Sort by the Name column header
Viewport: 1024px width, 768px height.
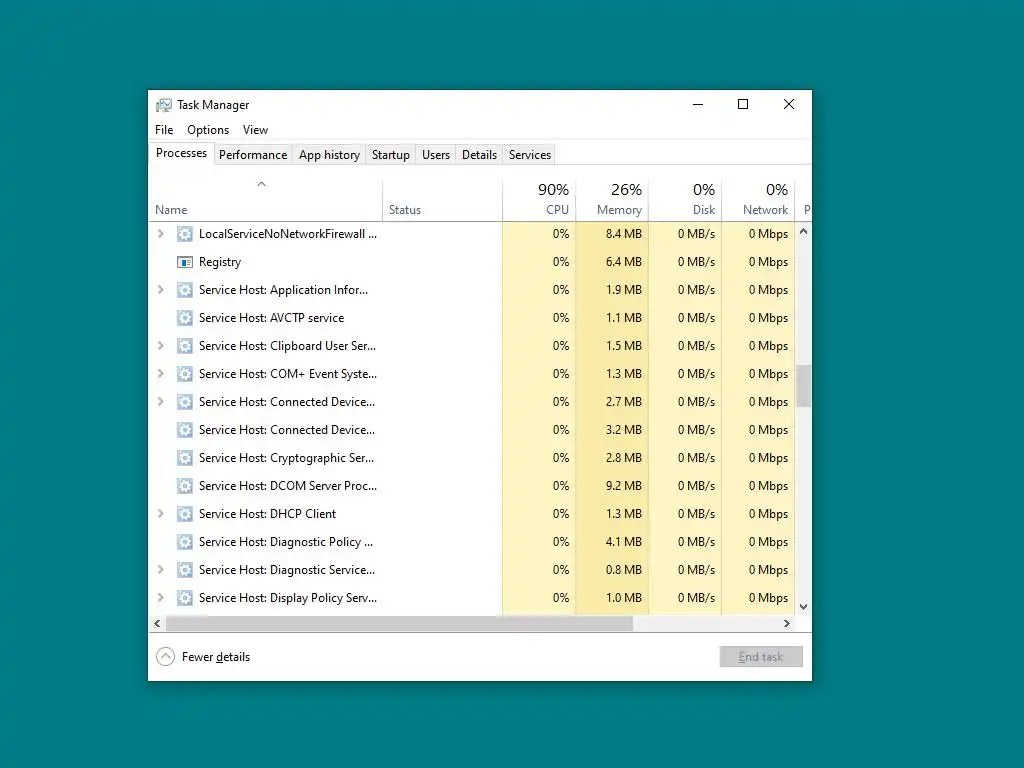click(266, 201)
